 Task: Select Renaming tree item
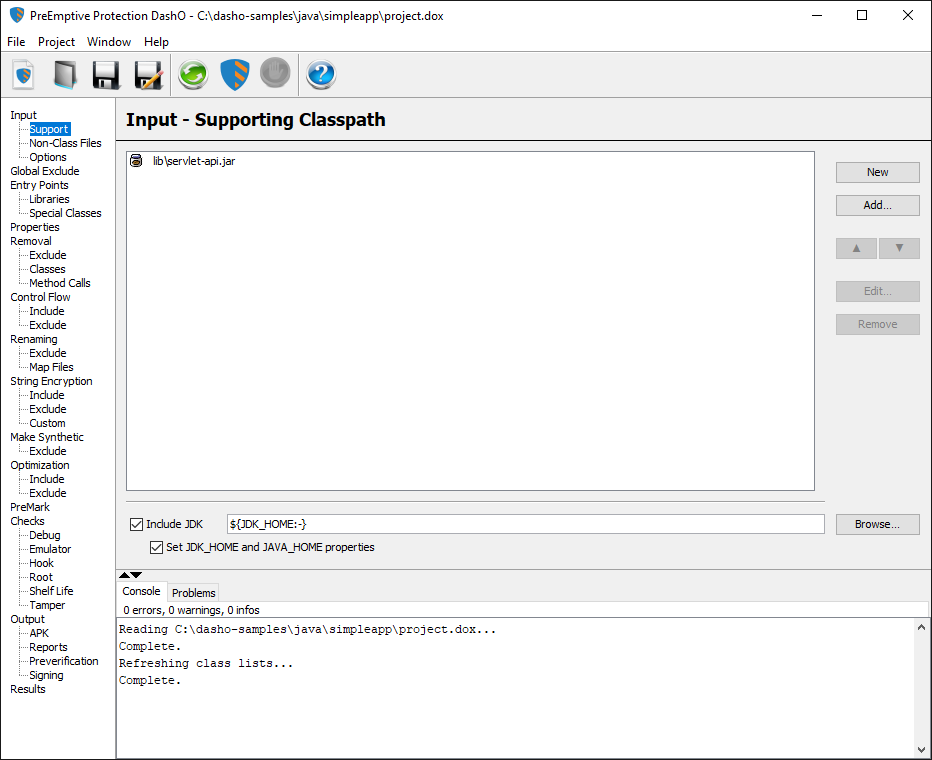coord(34,339)
